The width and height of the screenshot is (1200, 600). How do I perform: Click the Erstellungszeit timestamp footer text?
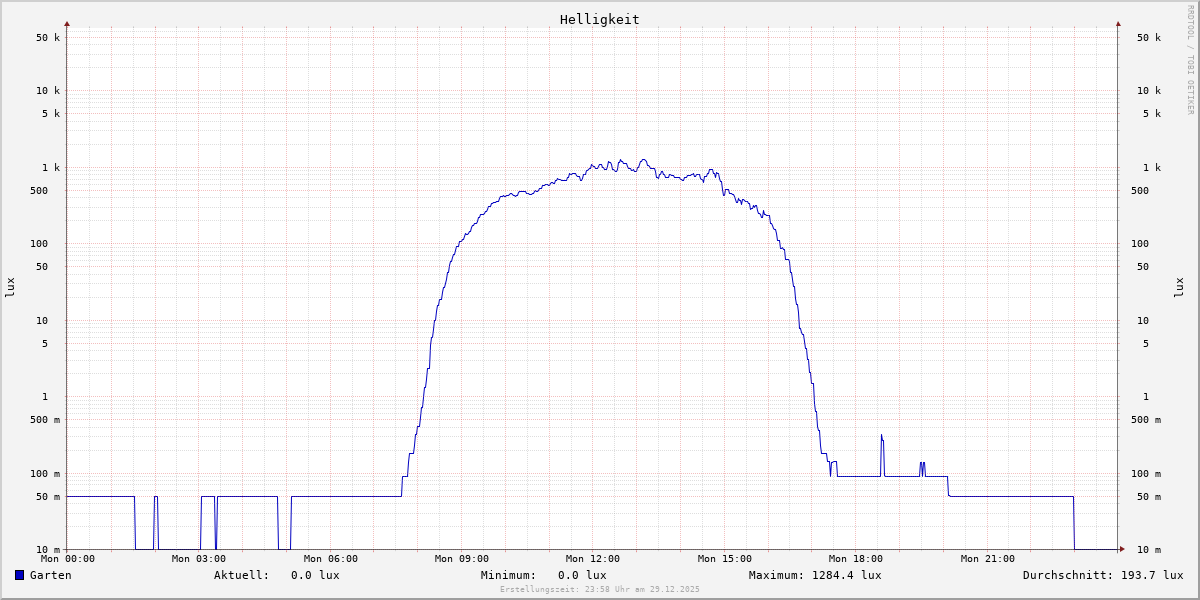600,589
